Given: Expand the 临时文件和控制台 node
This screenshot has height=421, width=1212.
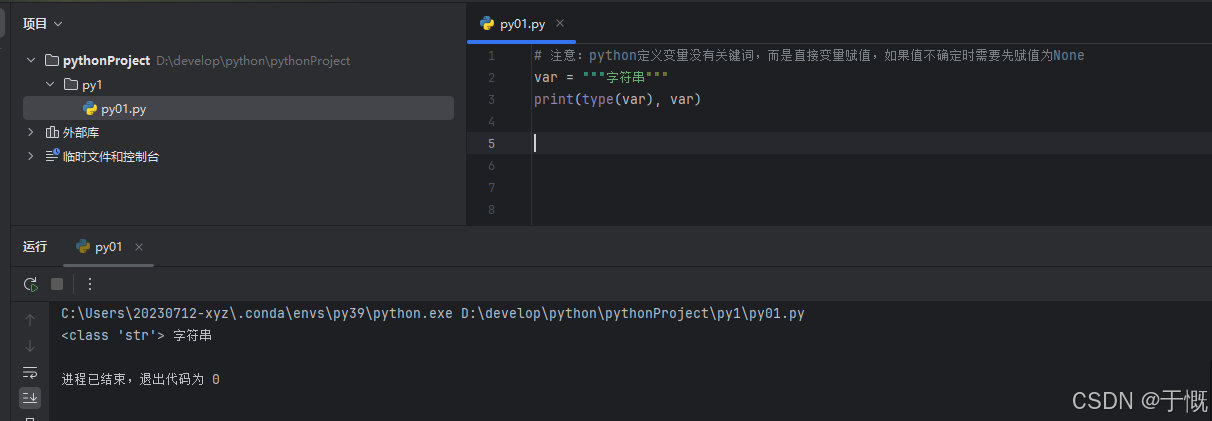Looking at the screenshot, I should (x=31, y=156).
